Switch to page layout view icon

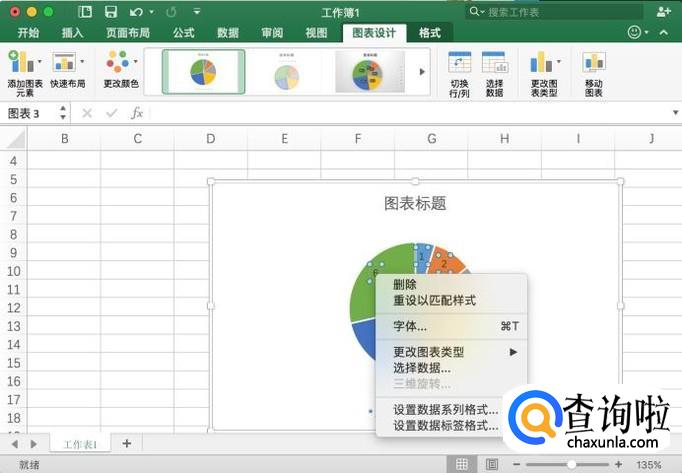(492, 464)
